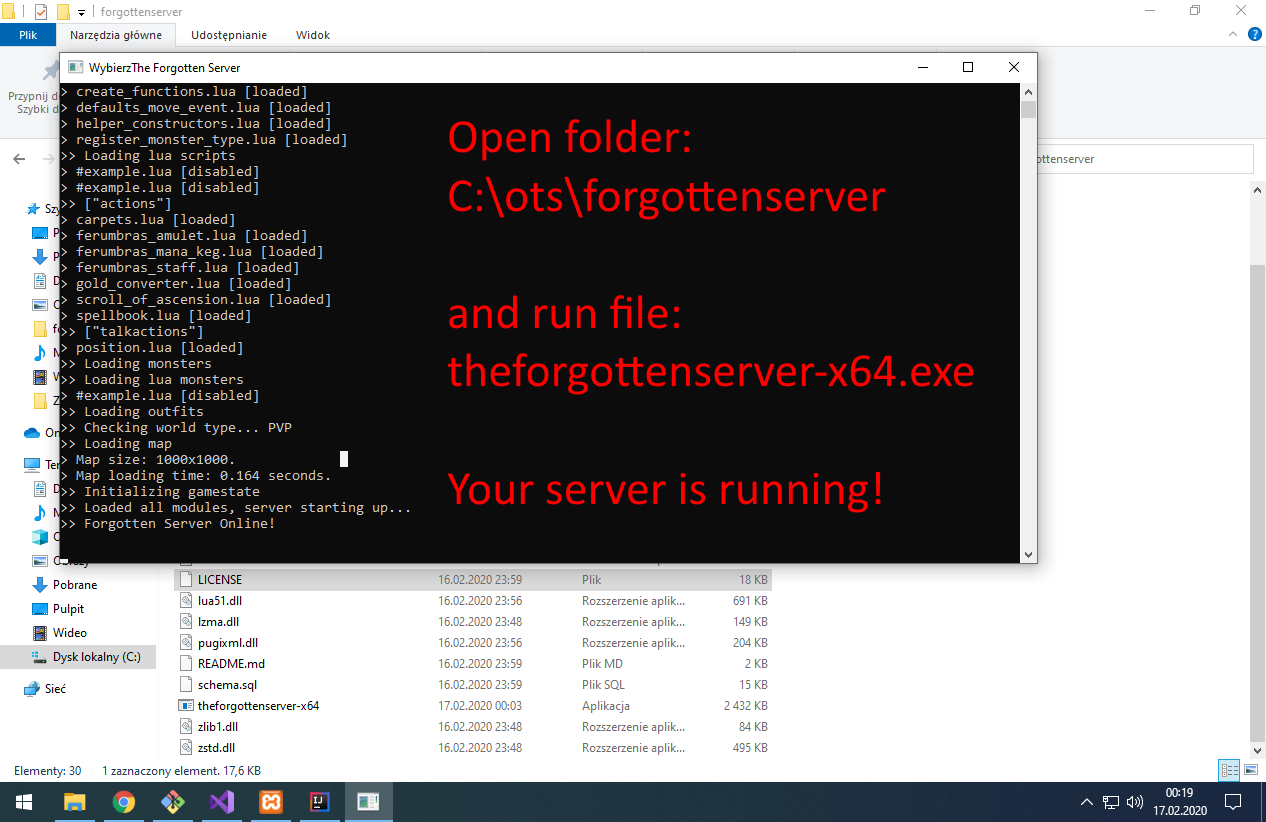
Task: Open the volume tray icon
Action: point(1135,802)
